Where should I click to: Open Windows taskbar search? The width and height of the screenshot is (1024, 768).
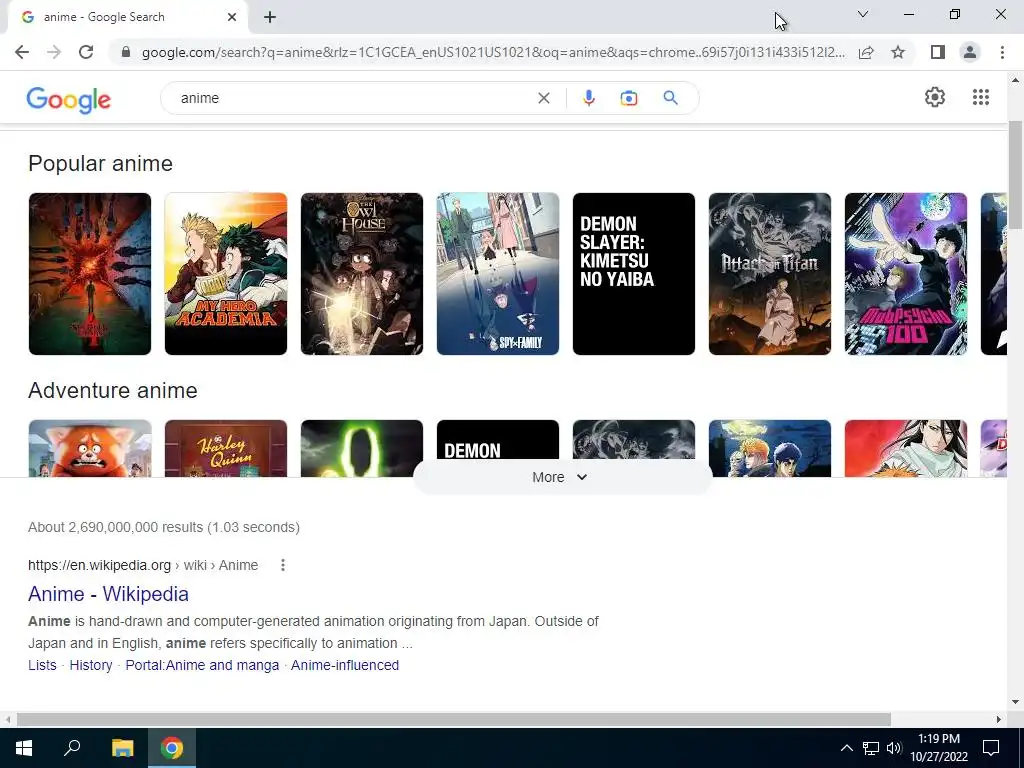pyautogui.click(x=72, y=748)
